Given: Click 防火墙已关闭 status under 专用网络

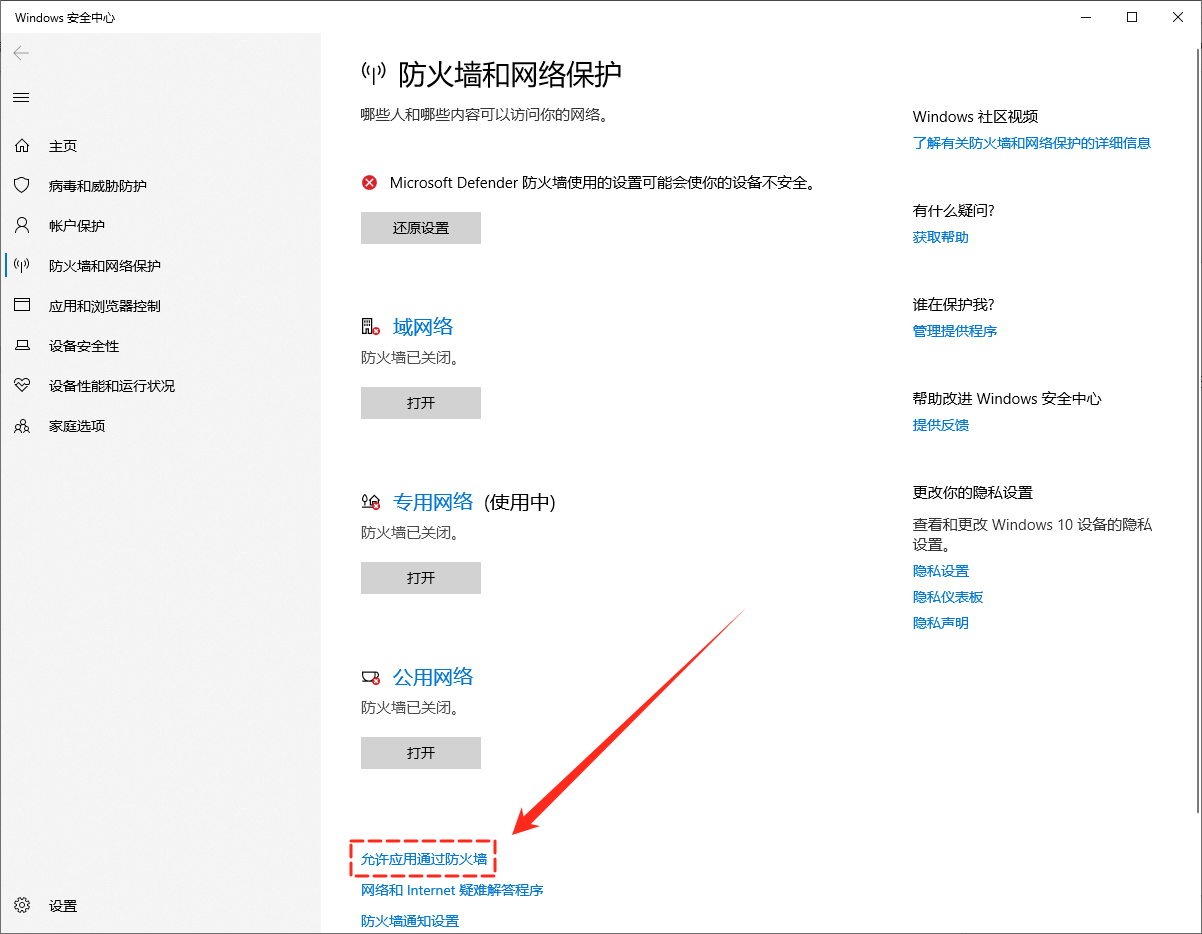Looking at the screenshot, I should coord(410,532).
